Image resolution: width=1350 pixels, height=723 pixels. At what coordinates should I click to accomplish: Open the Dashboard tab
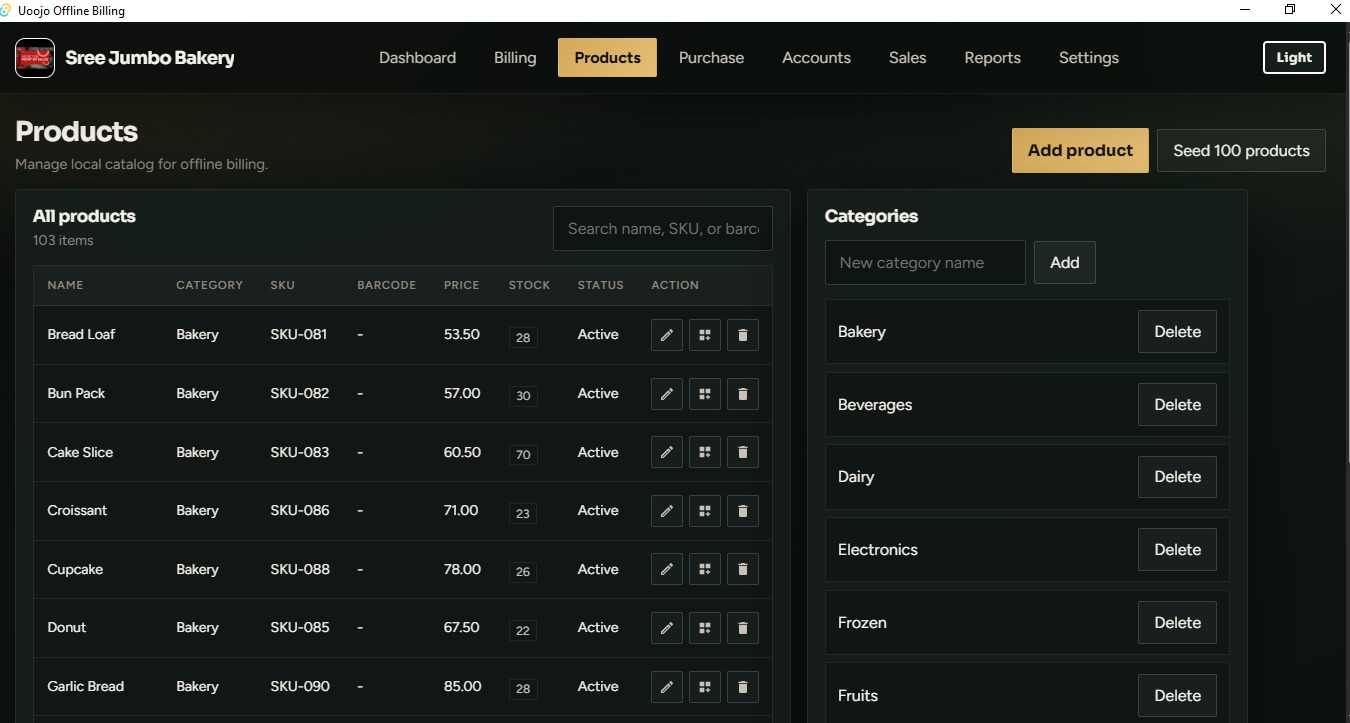(x=417, y=58)
